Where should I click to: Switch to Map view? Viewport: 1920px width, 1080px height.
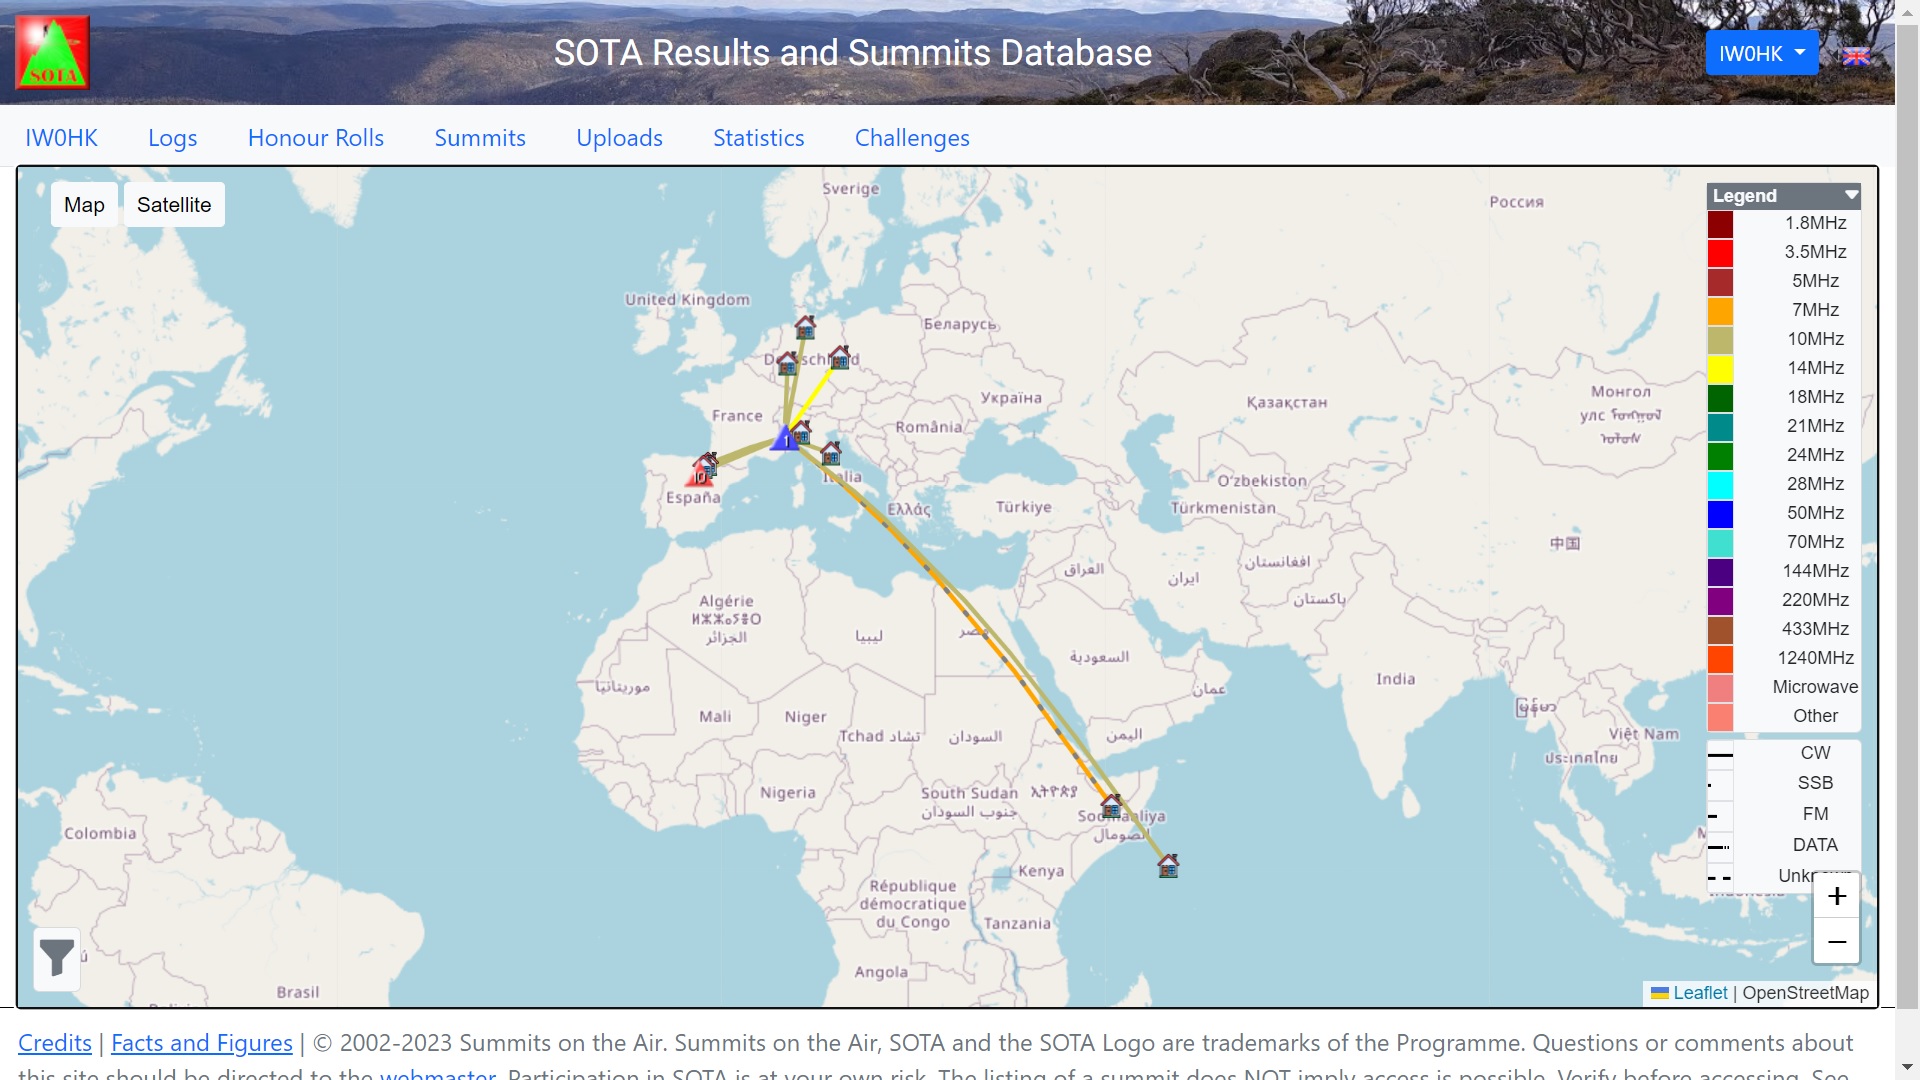pyautogui.click(x=84, y=205)
